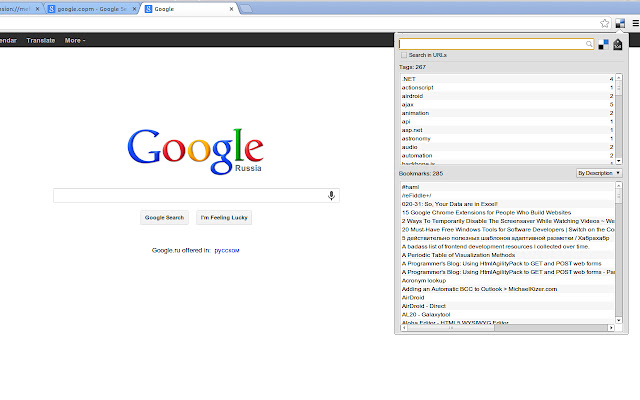Select the Google tab

click(189, 9)
